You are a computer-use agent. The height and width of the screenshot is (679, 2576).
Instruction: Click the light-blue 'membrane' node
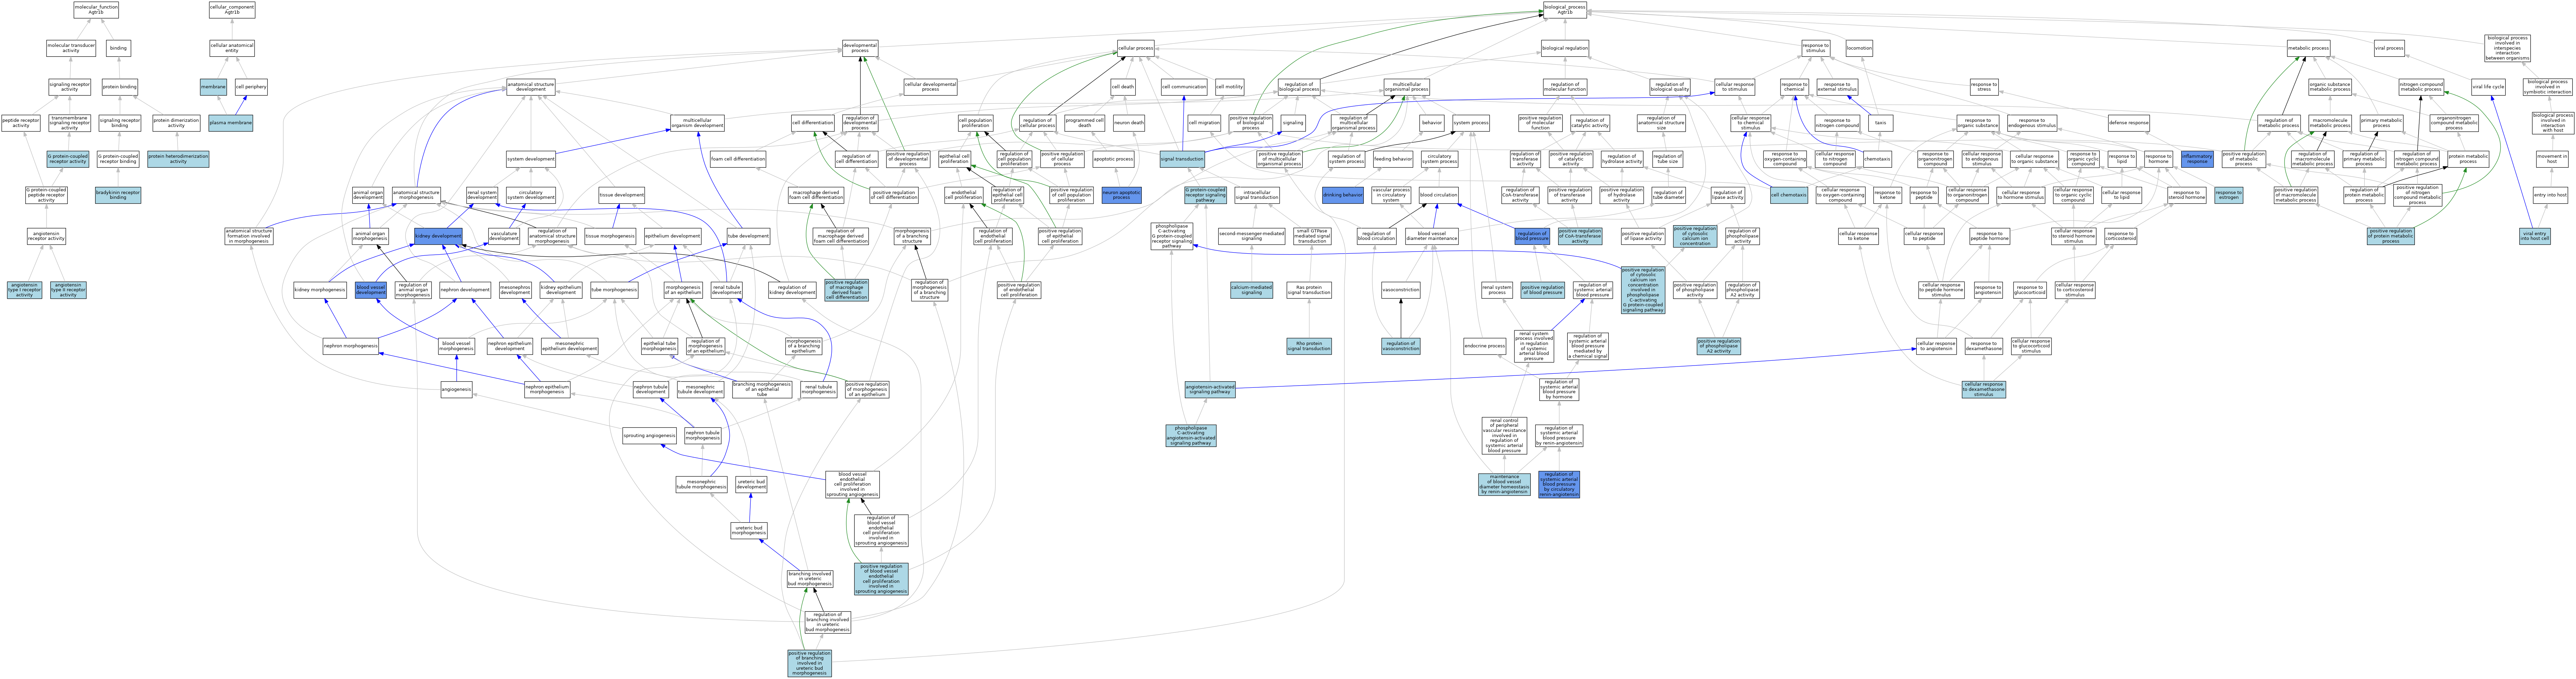tap(213, 87)
